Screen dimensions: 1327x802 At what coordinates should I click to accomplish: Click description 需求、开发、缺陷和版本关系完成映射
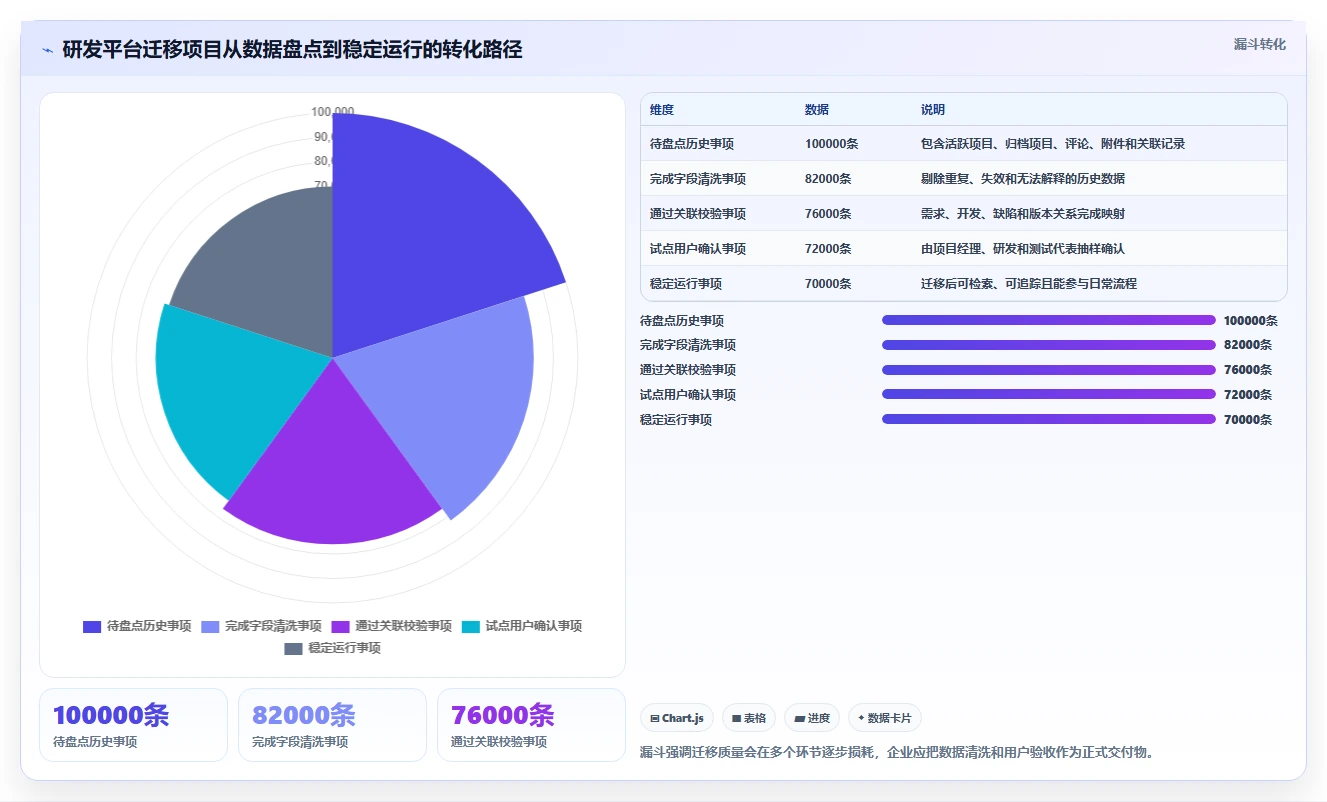[1023, 214]
